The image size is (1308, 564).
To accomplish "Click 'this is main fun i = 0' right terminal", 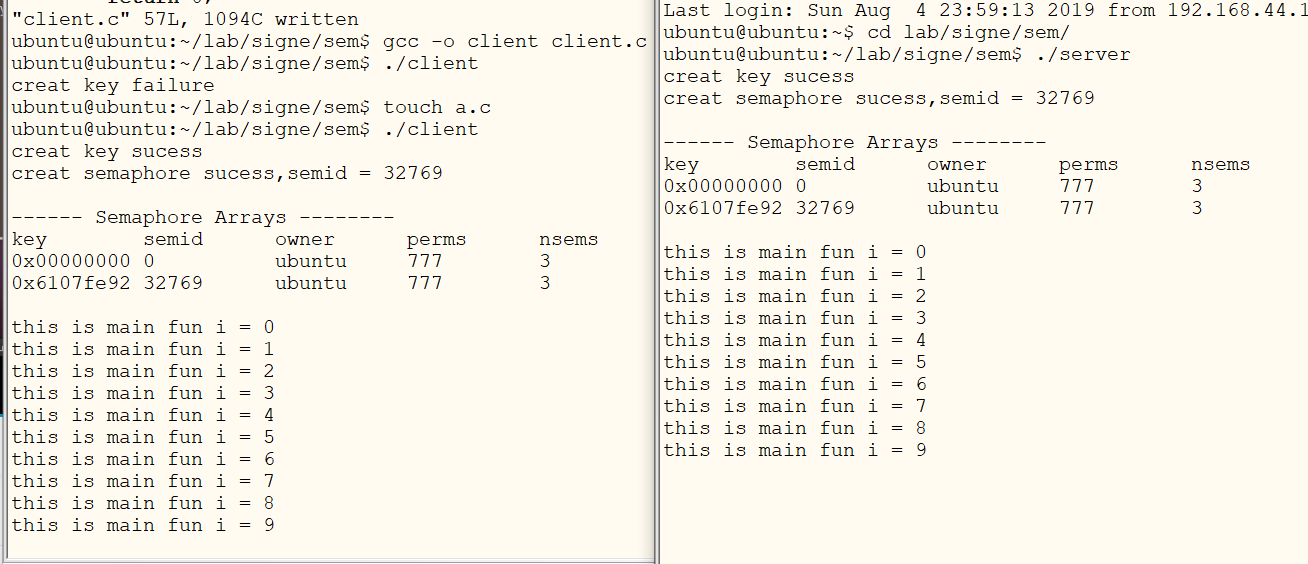I will [x=795, y=253].
